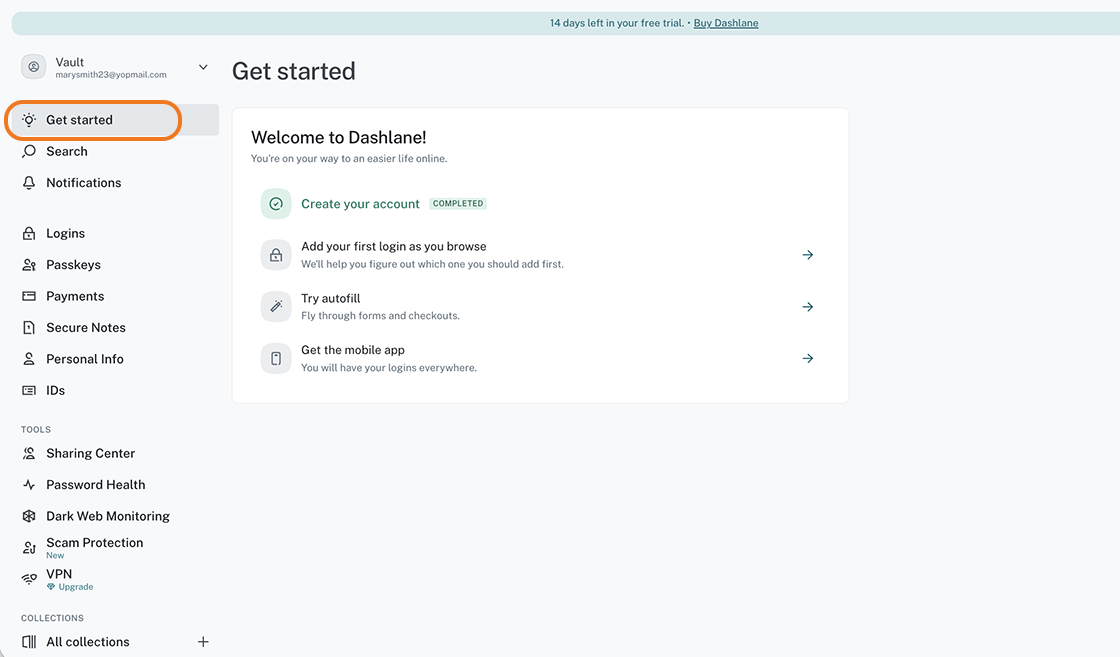Image resolution: width=1120 pixels, height=657 pixels.
Task: Click the Personal Info person icon
Action: [29, 359]
